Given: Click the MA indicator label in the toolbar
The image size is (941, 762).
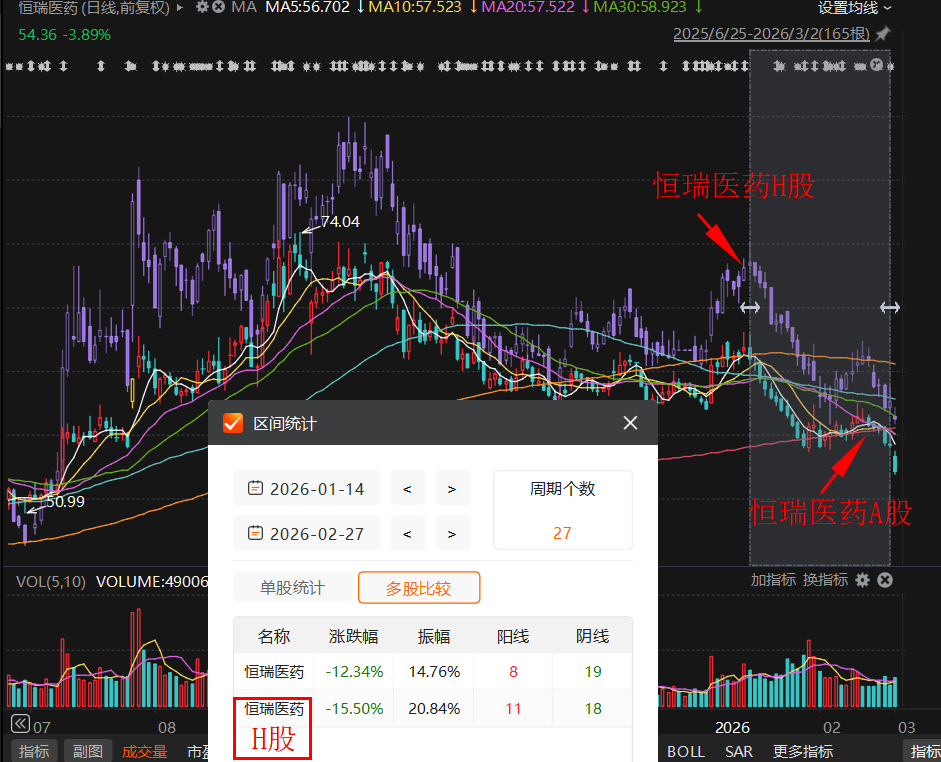Looking at the screenshot, I should 243,8.
